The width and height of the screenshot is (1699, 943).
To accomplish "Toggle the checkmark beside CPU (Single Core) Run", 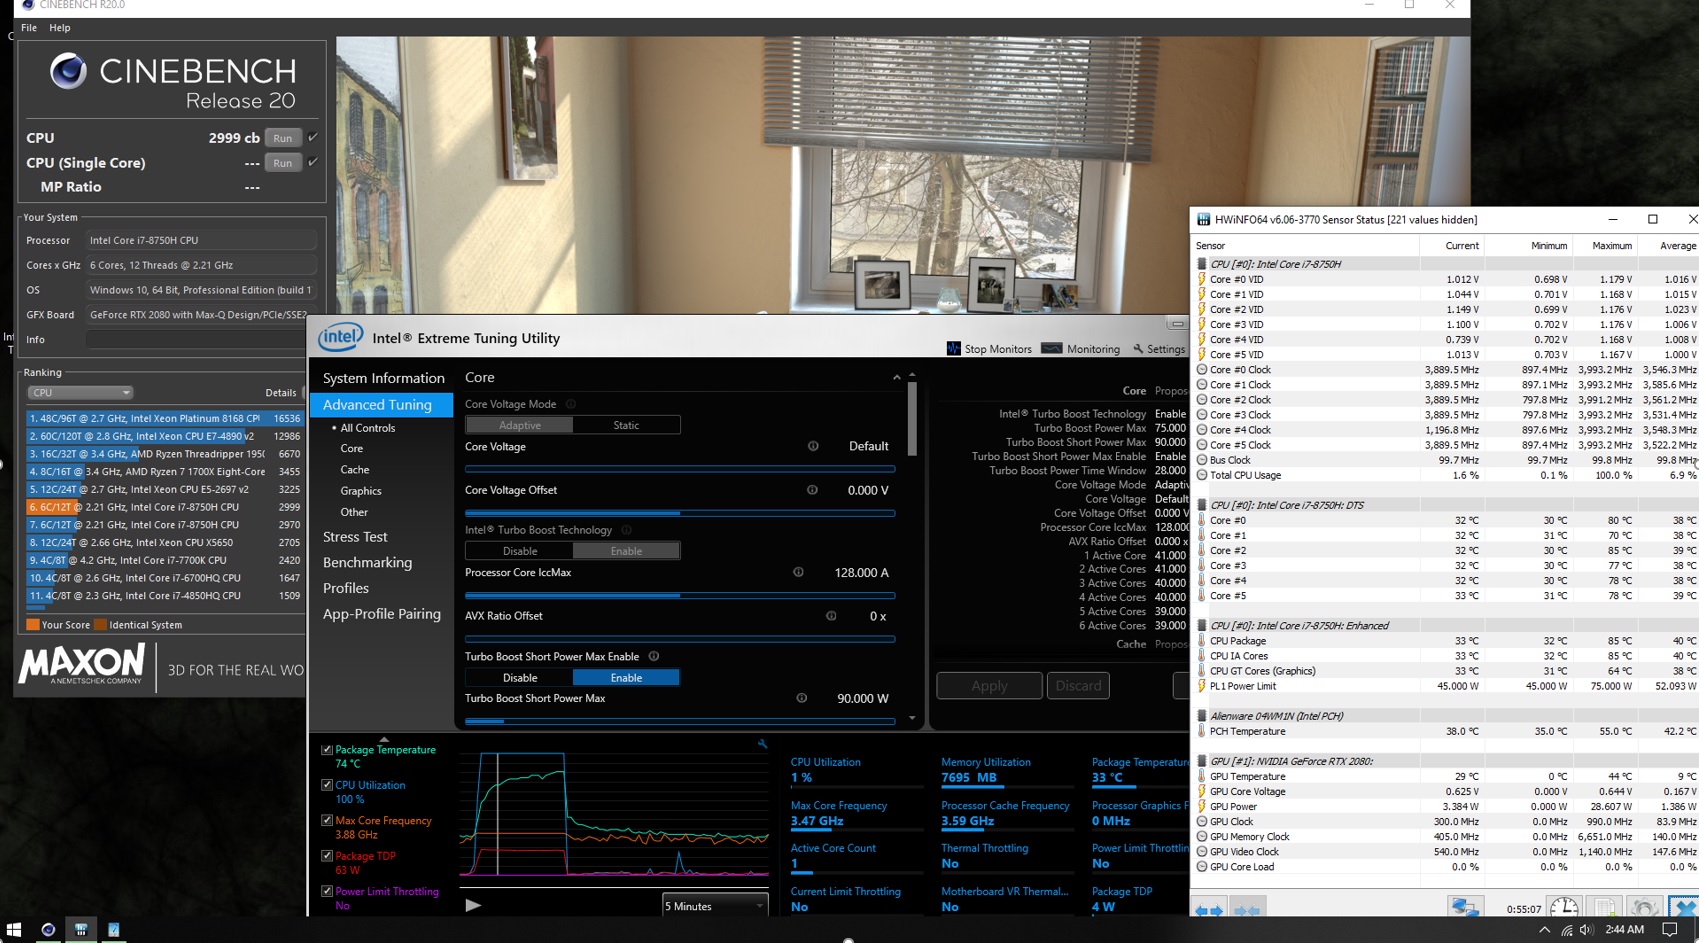I will [313, 162].
